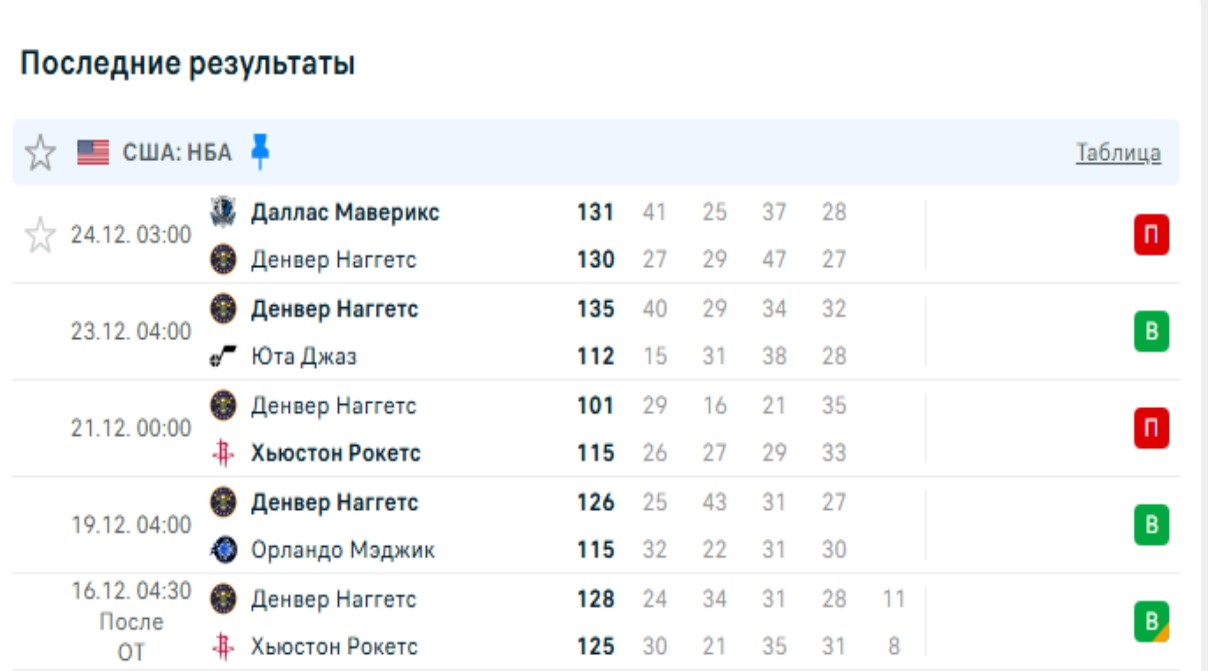Click the red П loss badge for 21.12 game
The image size is (1208, 671).
click(x=1151, y=429)
